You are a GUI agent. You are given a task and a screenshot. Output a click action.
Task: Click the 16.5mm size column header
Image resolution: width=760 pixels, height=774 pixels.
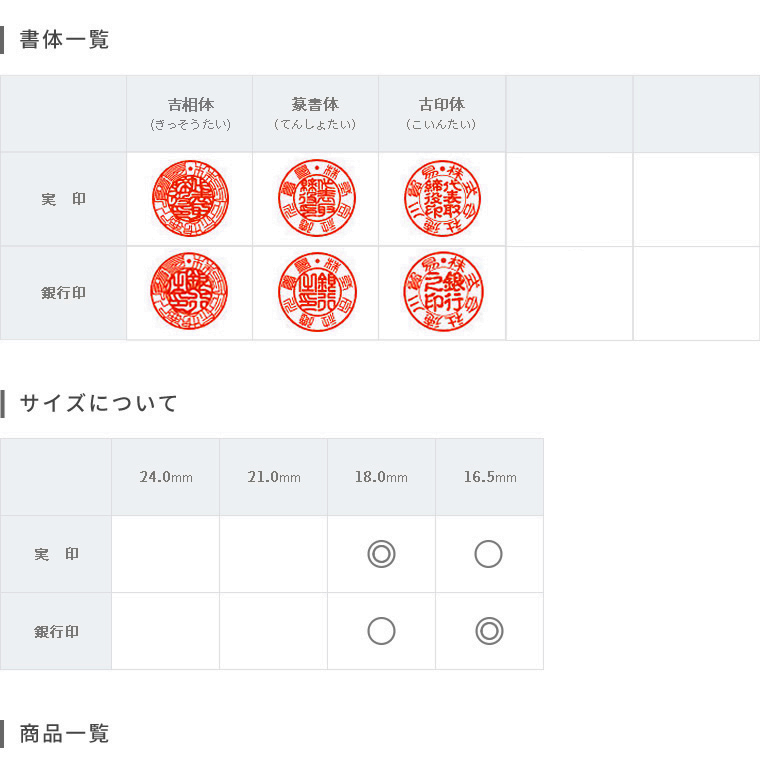coord(490,477)
